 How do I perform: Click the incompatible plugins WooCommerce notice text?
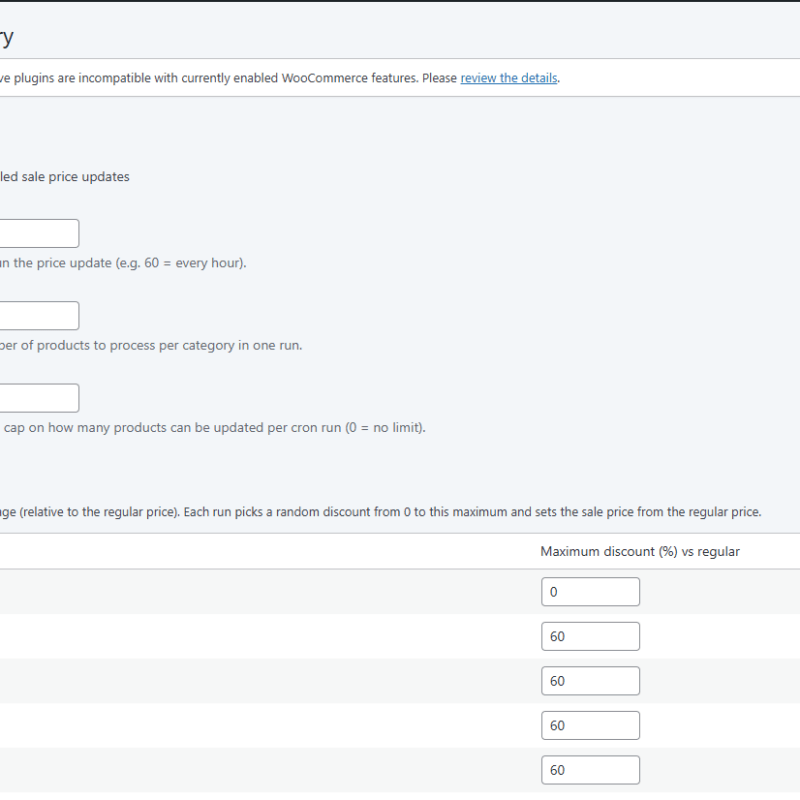(228, 78)
